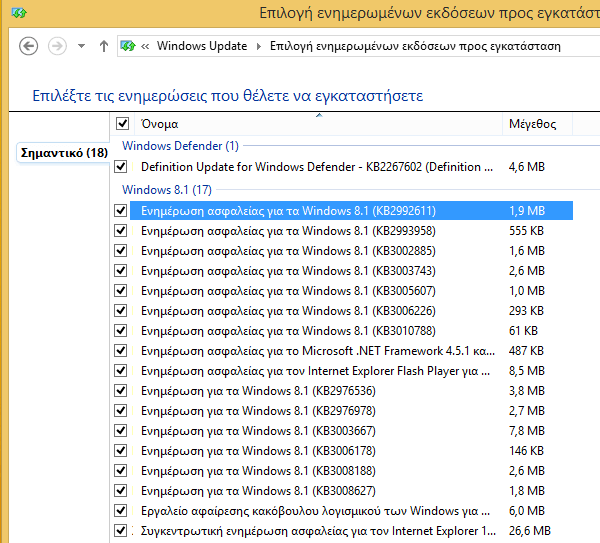Select row Ενημέρωση ασφαλείας για τα Windows 8.1 (KB3003743)
This screenshot has width=600, height=543.
(351, 271)
